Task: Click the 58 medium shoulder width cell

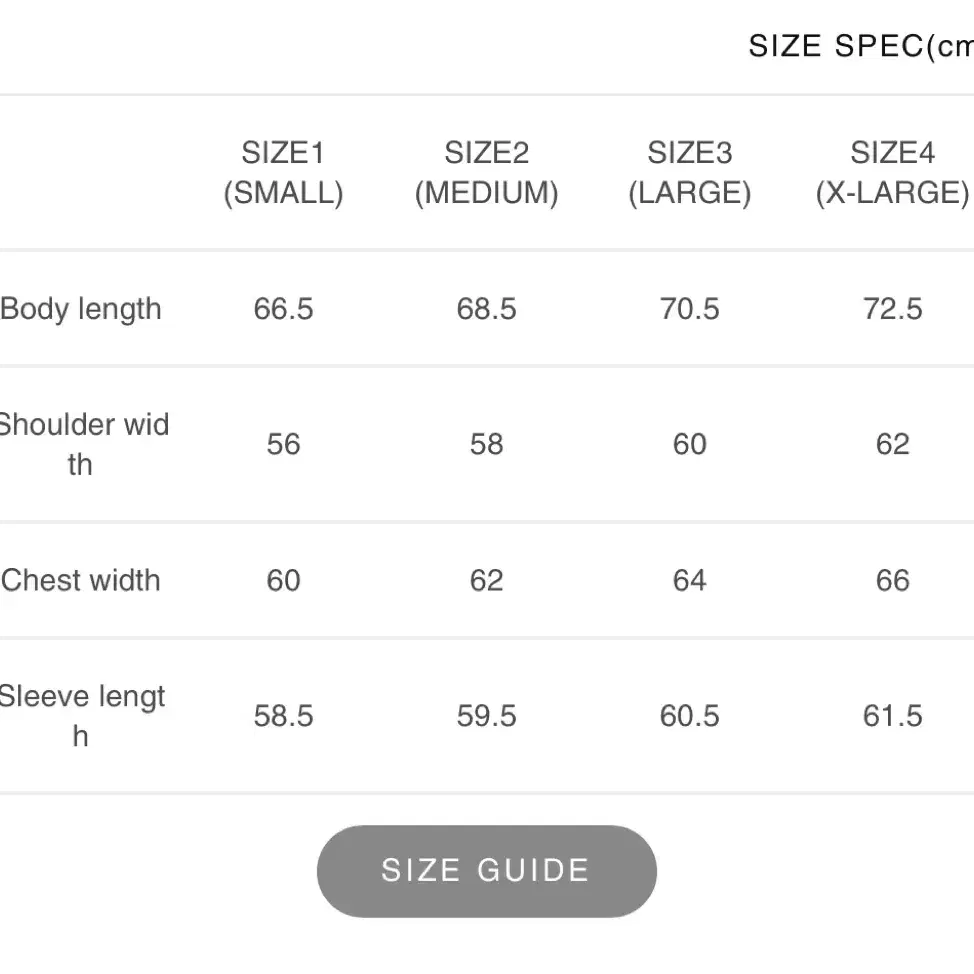Action: [486, 444]
